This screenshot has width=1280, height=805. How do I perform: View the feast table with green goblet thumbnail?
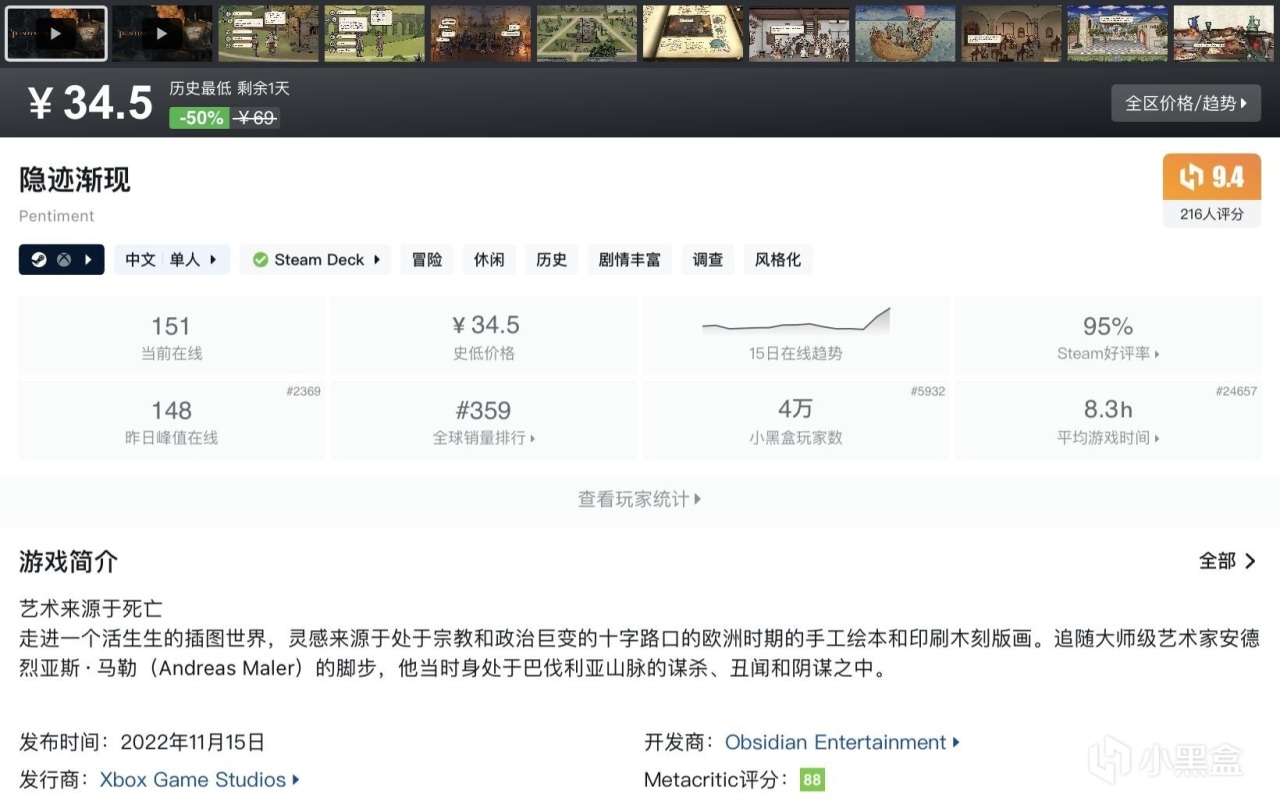coord(1222,33)
